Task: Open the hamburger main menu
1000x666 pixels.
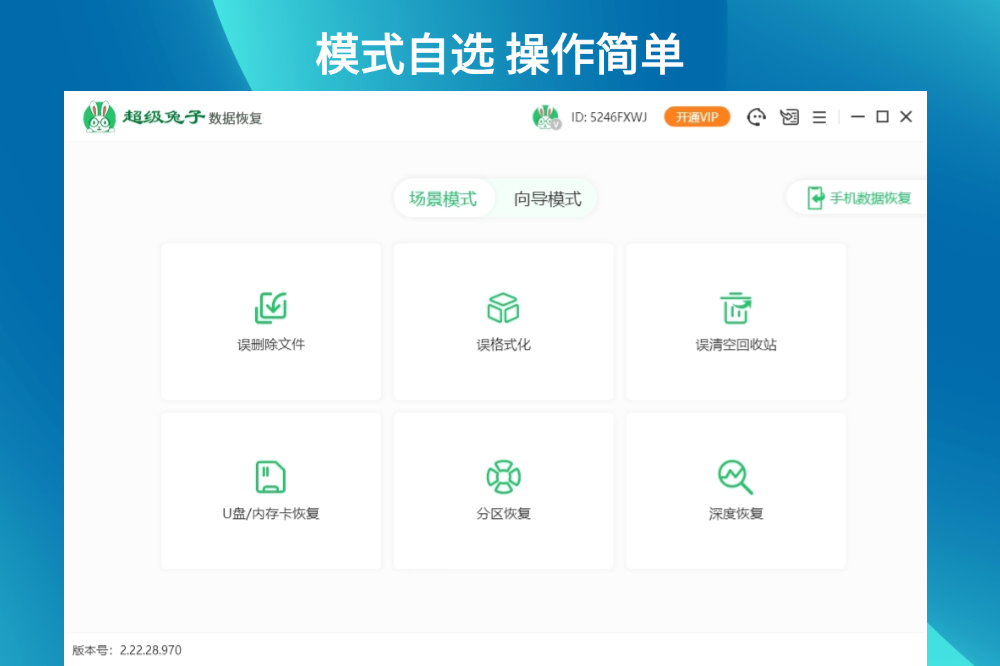Action: 819,117
